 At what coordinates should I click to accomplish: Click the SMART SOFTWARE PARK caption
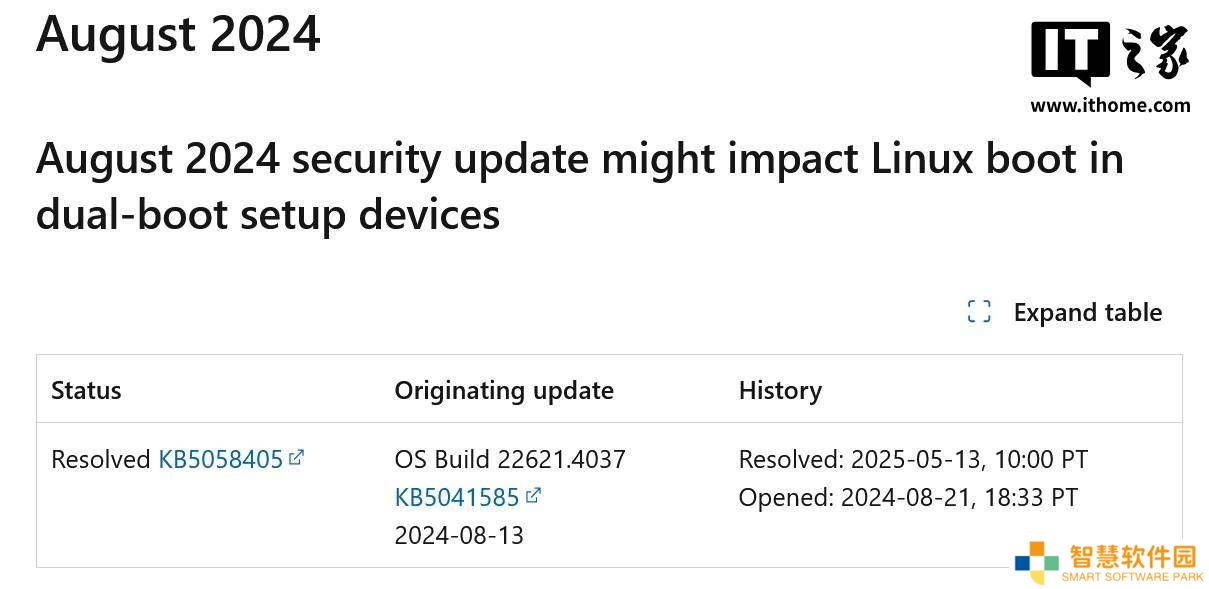click(1132, 578)
